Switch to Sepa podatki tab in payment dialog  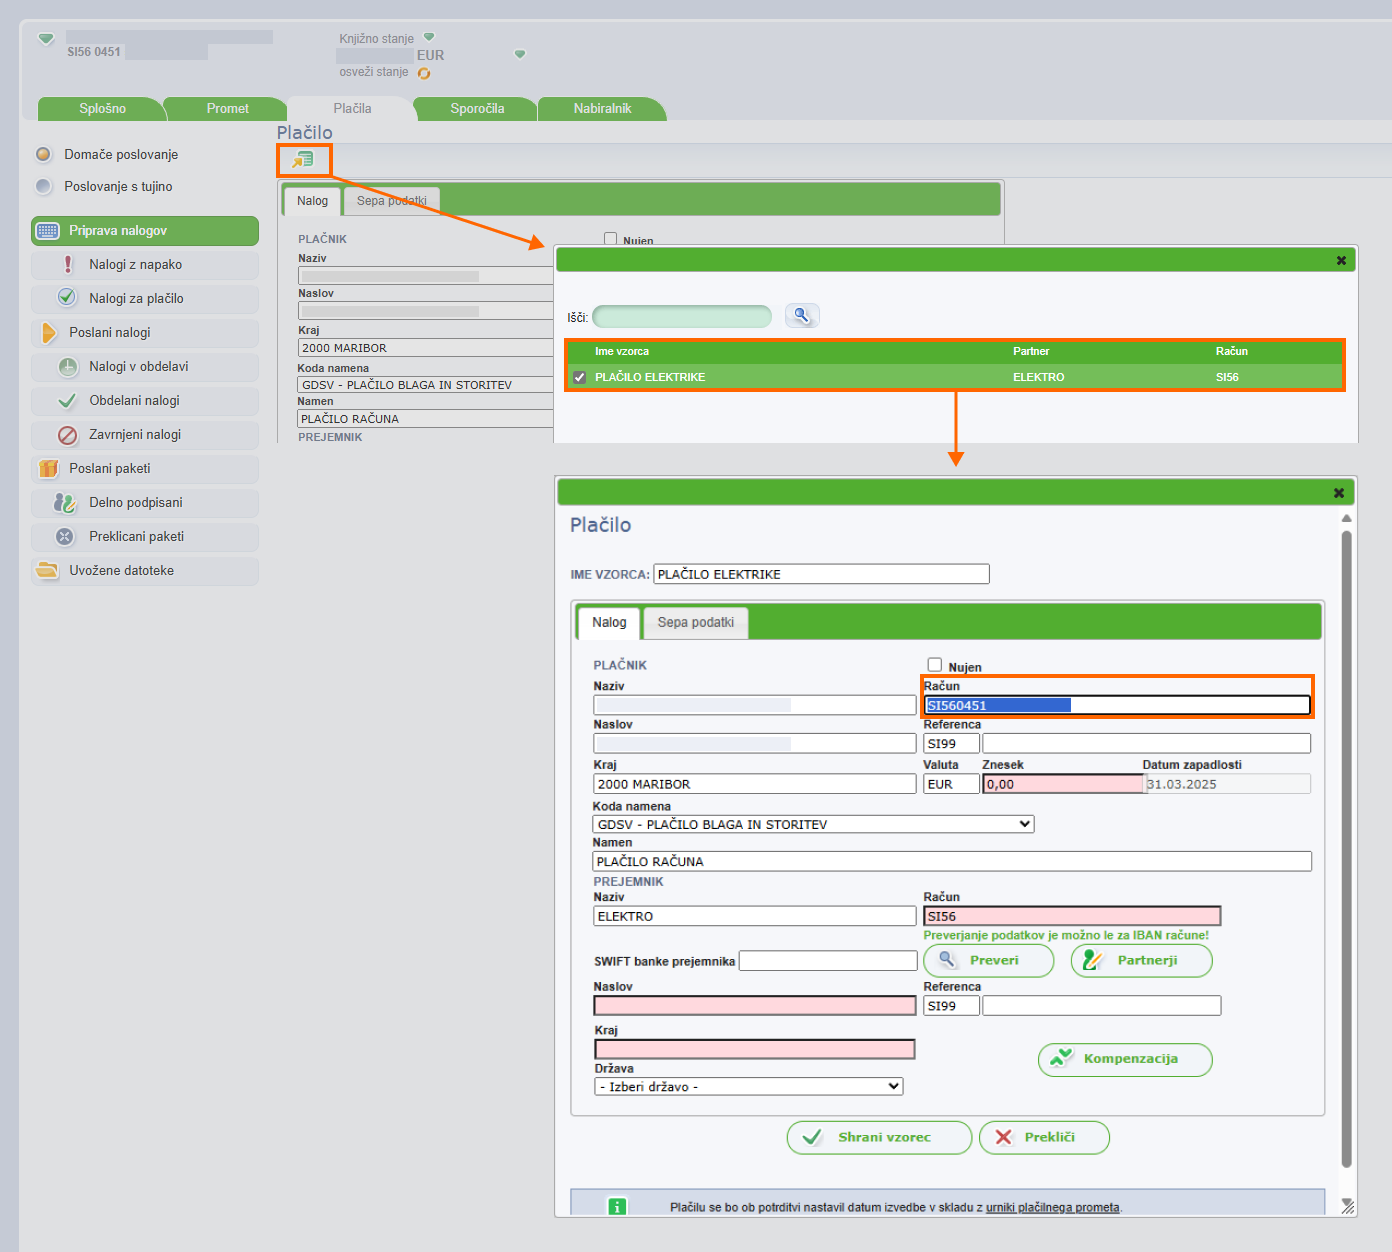coord(695,623)
